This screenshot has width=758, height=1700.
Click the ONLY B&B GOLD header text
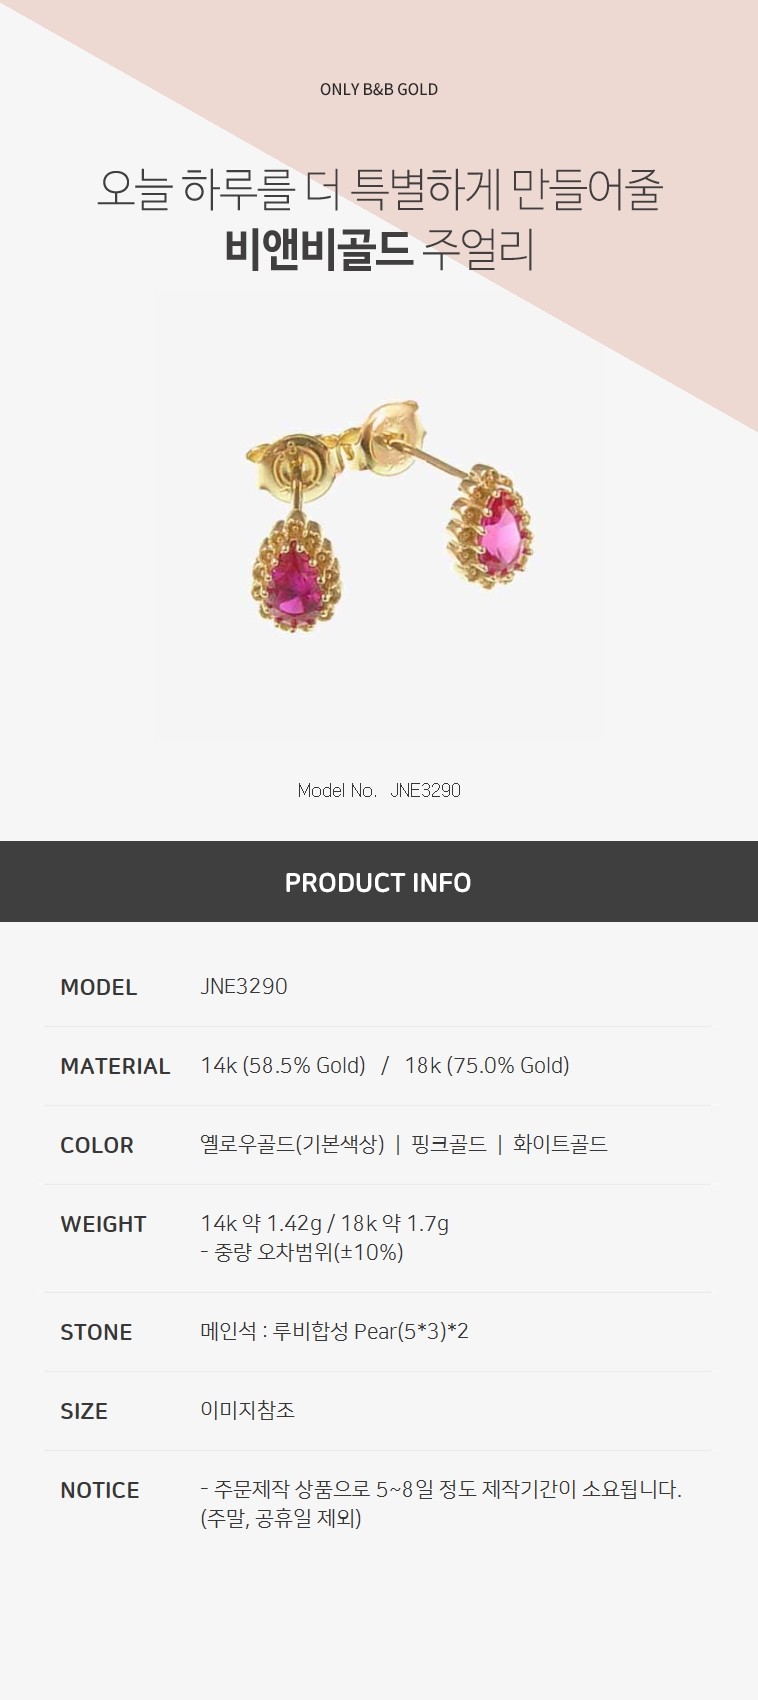pyautogui.click(x=379, y=89)
